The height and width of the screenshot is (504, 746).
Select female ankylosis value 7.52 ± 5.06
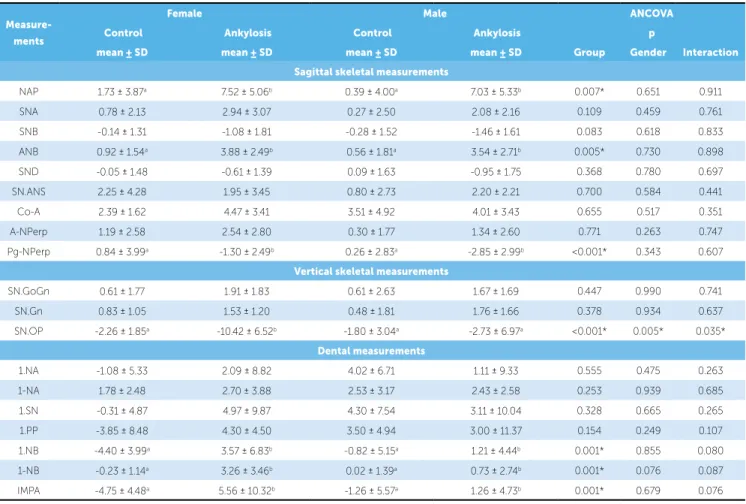(247, 91)
